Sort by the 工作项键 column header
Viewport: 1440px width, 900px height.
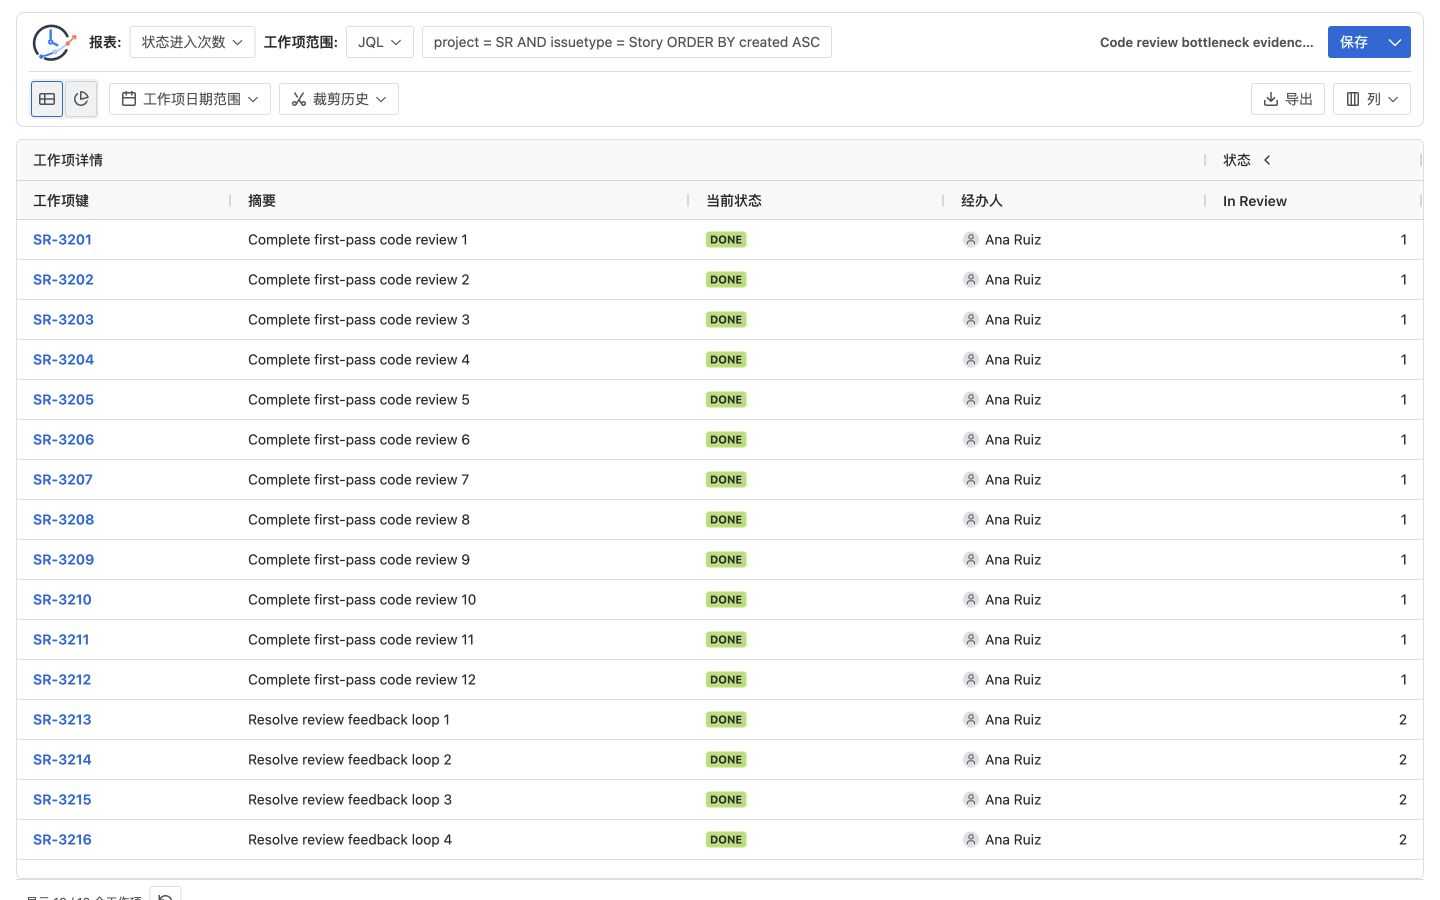61,201
